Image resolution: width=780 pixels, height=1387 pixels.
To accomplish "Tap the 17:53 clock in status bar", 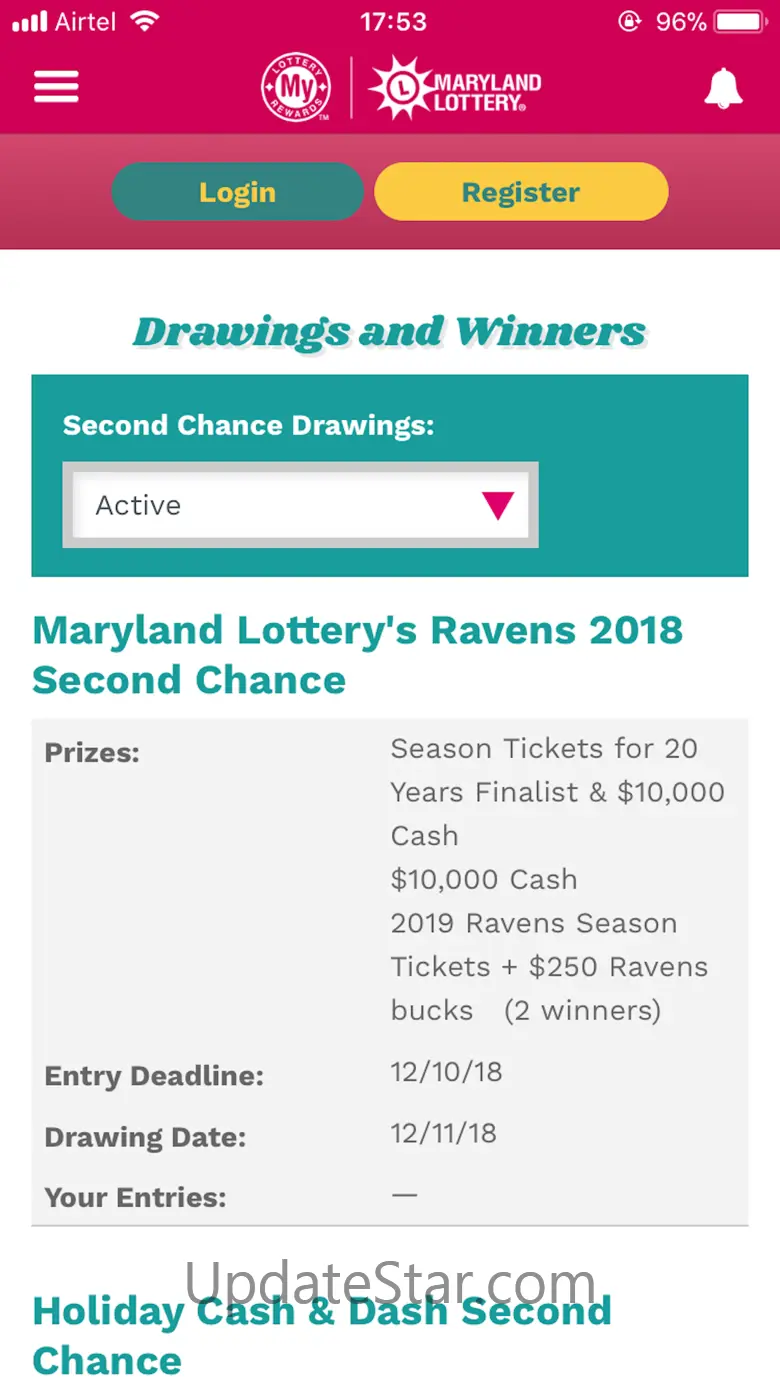I will (393, 21).
